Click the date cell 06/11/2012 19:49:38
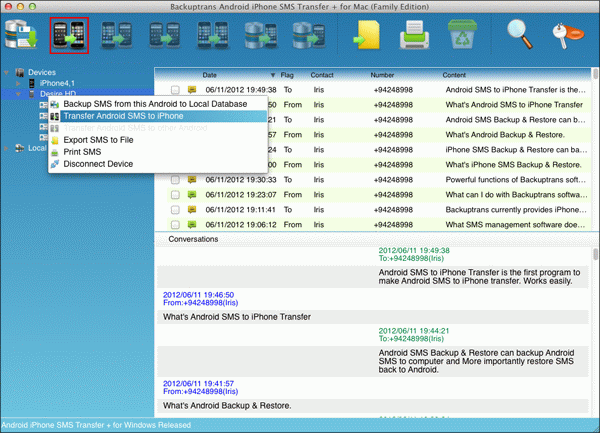The width and height of the screenshot is (600, 433). point(241,90)
